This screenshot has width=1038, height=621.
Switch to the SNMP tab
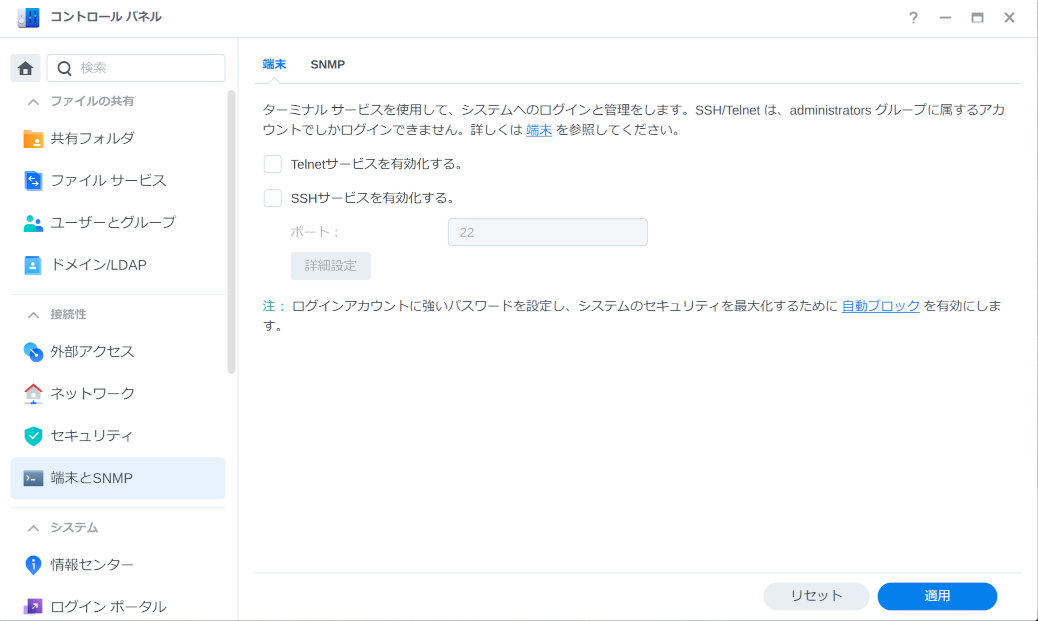(328, 64)
